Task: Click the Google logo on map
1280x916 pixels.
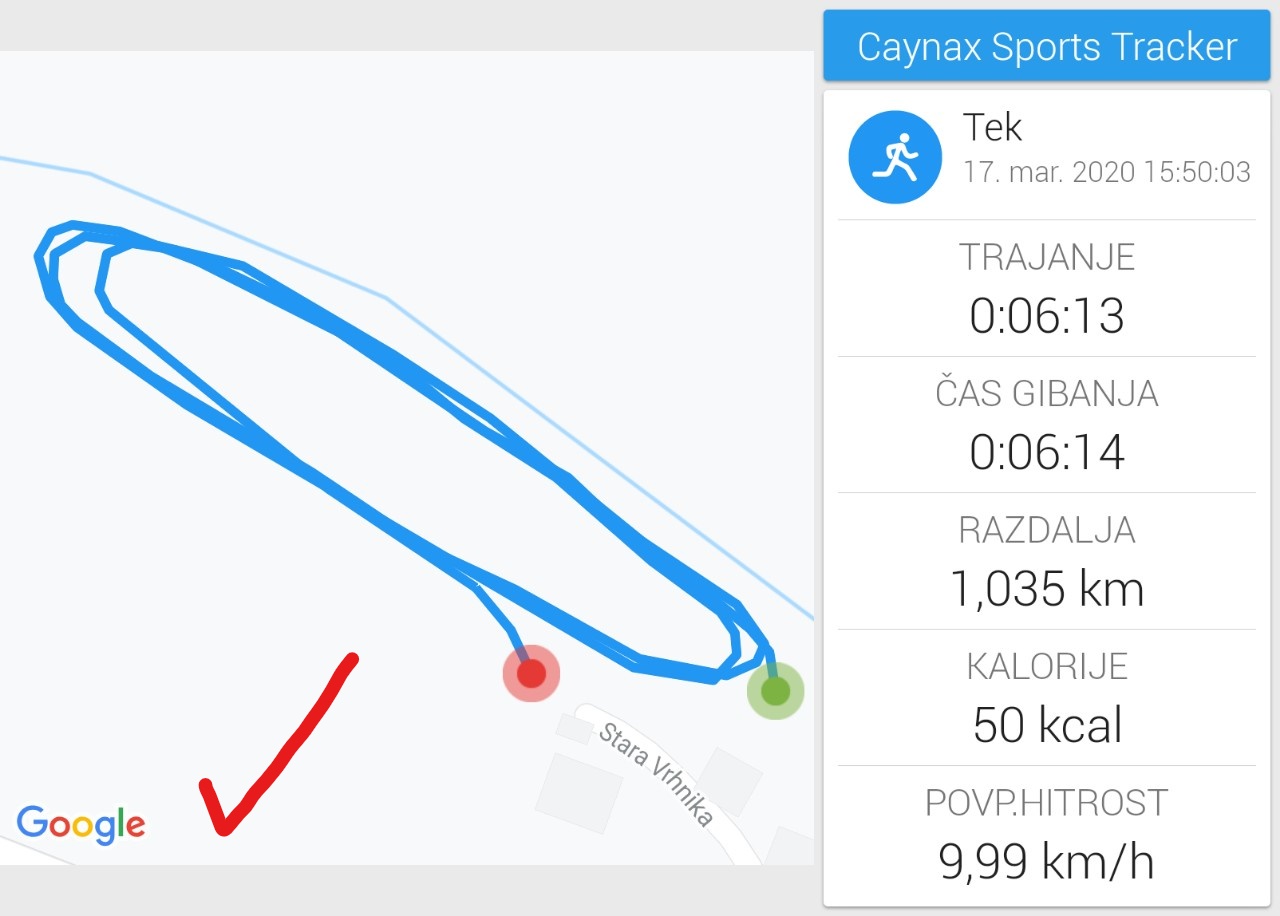Action: coord(81,826)
